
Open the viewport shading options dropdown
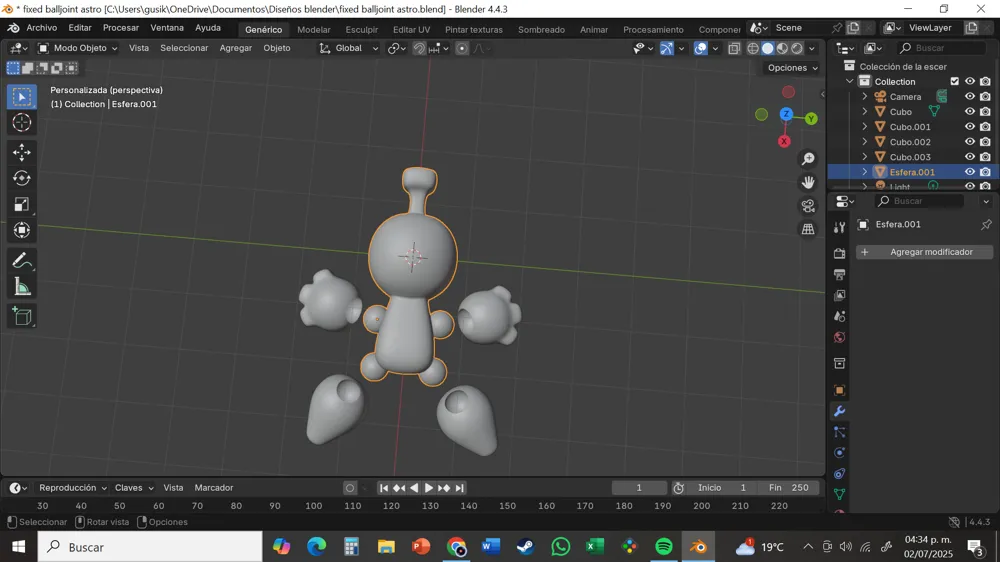click(812, 48)
